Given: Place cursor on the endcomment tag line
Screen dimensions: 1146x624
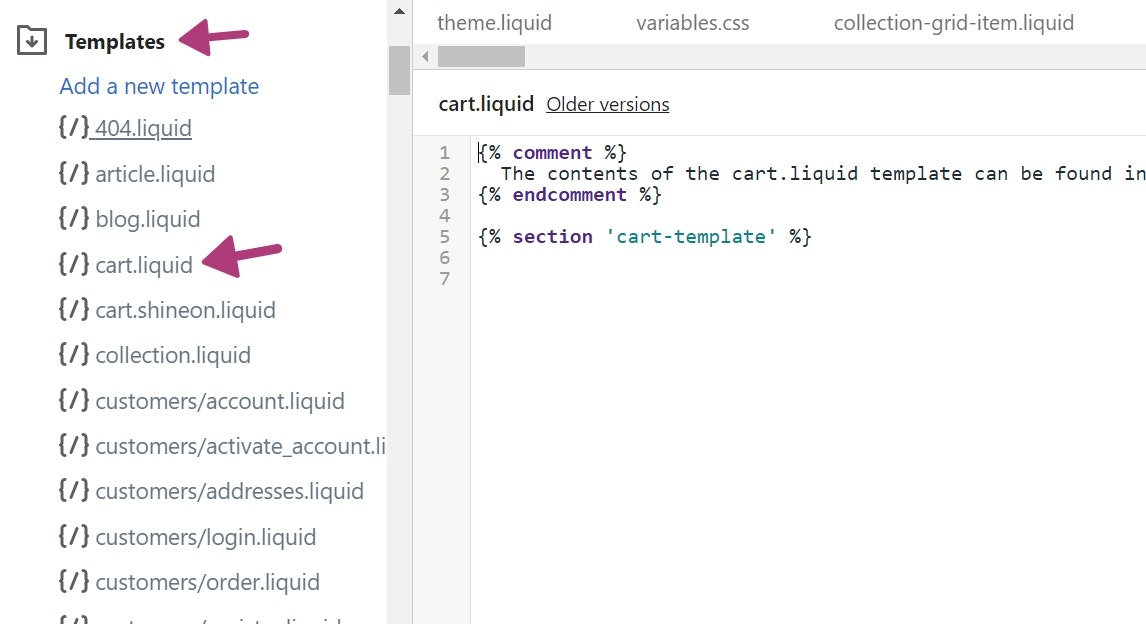Looking at the screenshot, I should (570, 195).
